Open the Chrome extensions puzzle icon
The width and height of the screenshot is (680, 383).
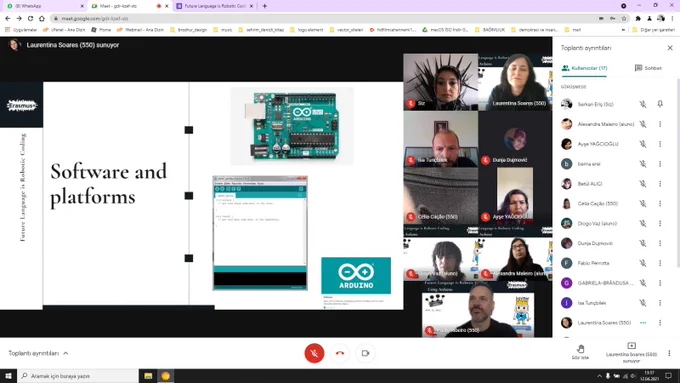[x=638, y=19]
